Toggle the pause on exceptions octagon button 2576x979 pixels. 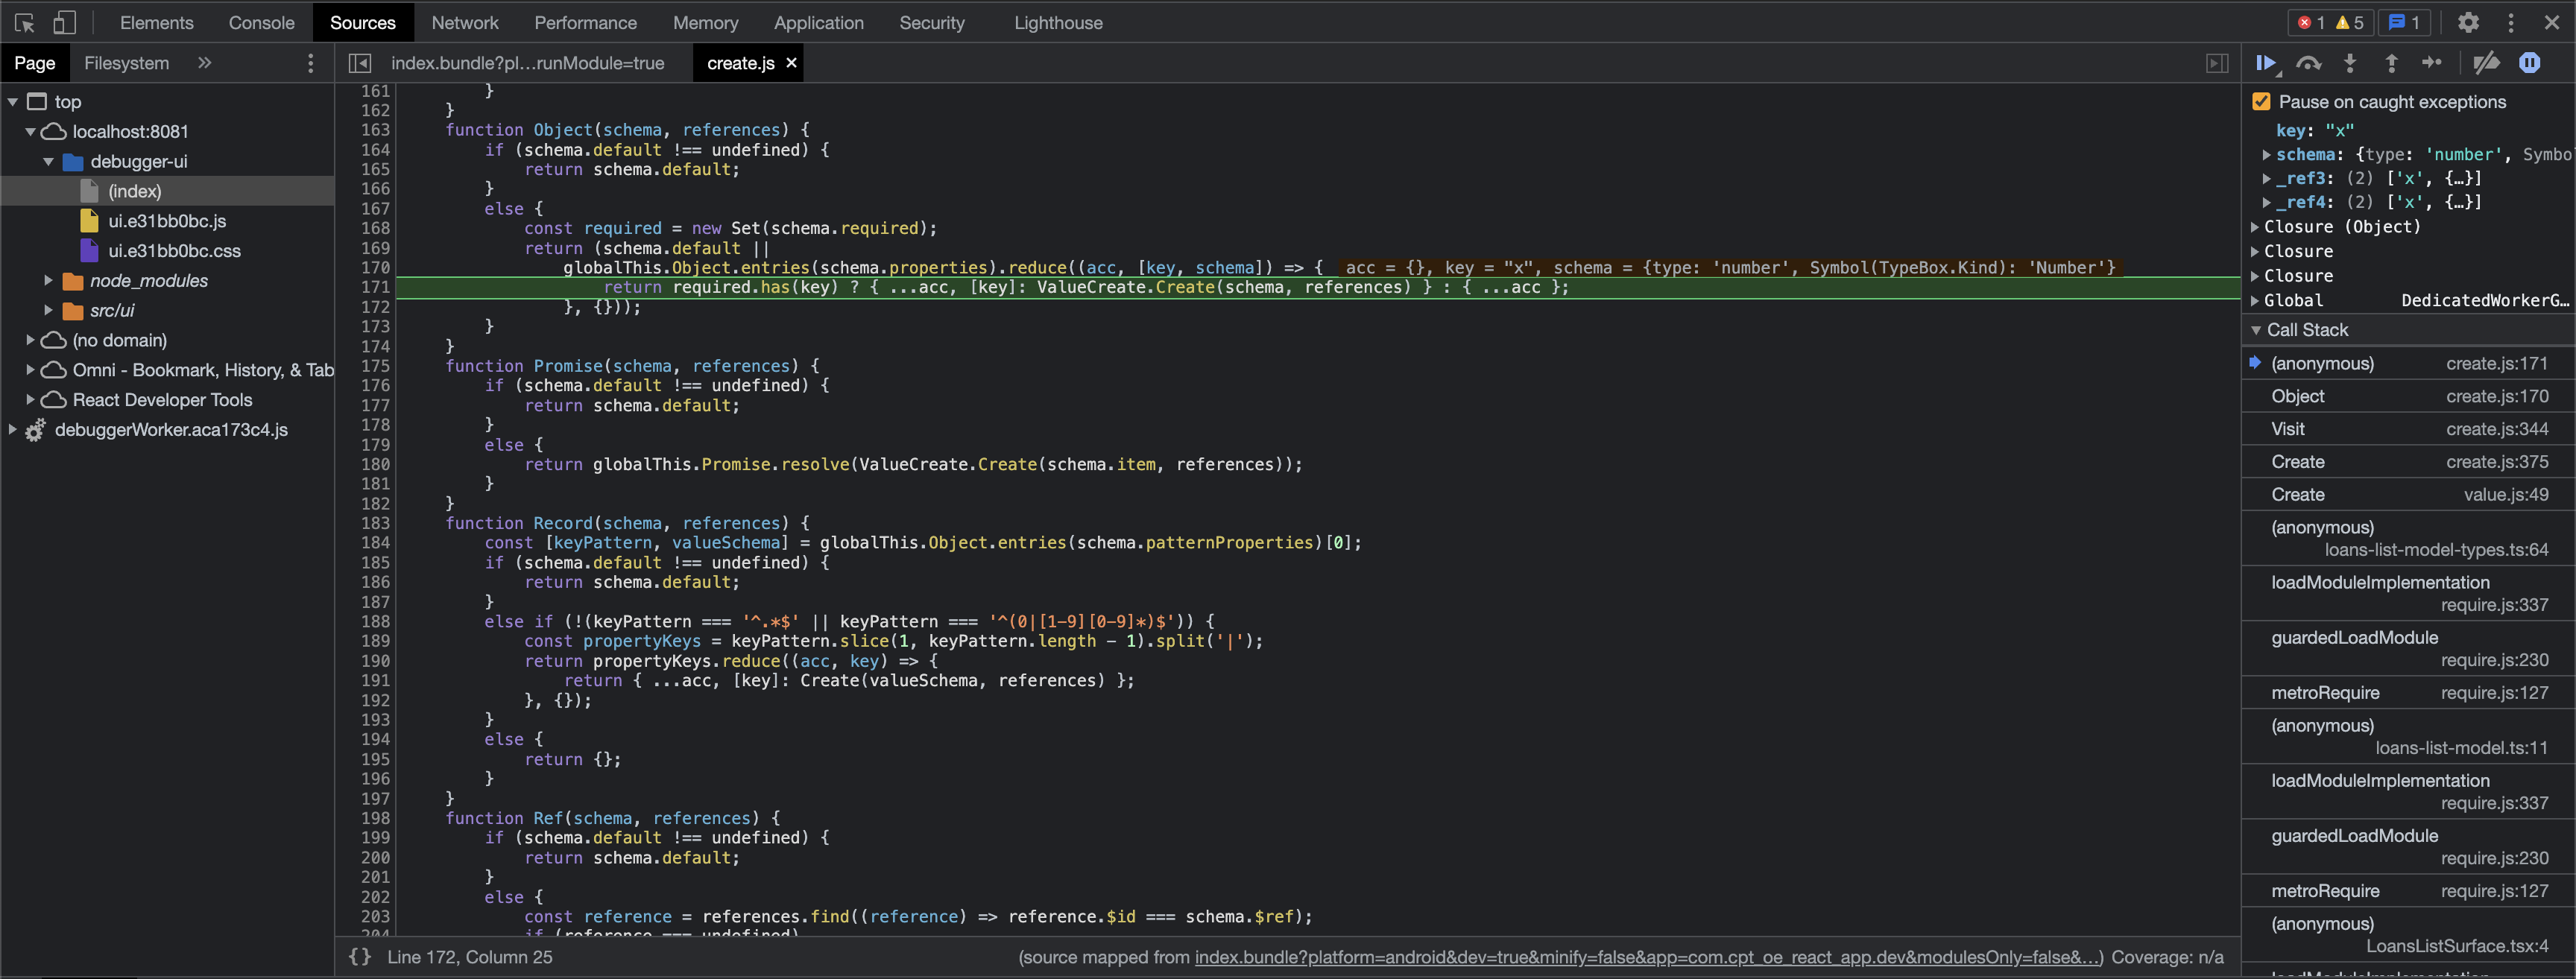pos(2530,63)
